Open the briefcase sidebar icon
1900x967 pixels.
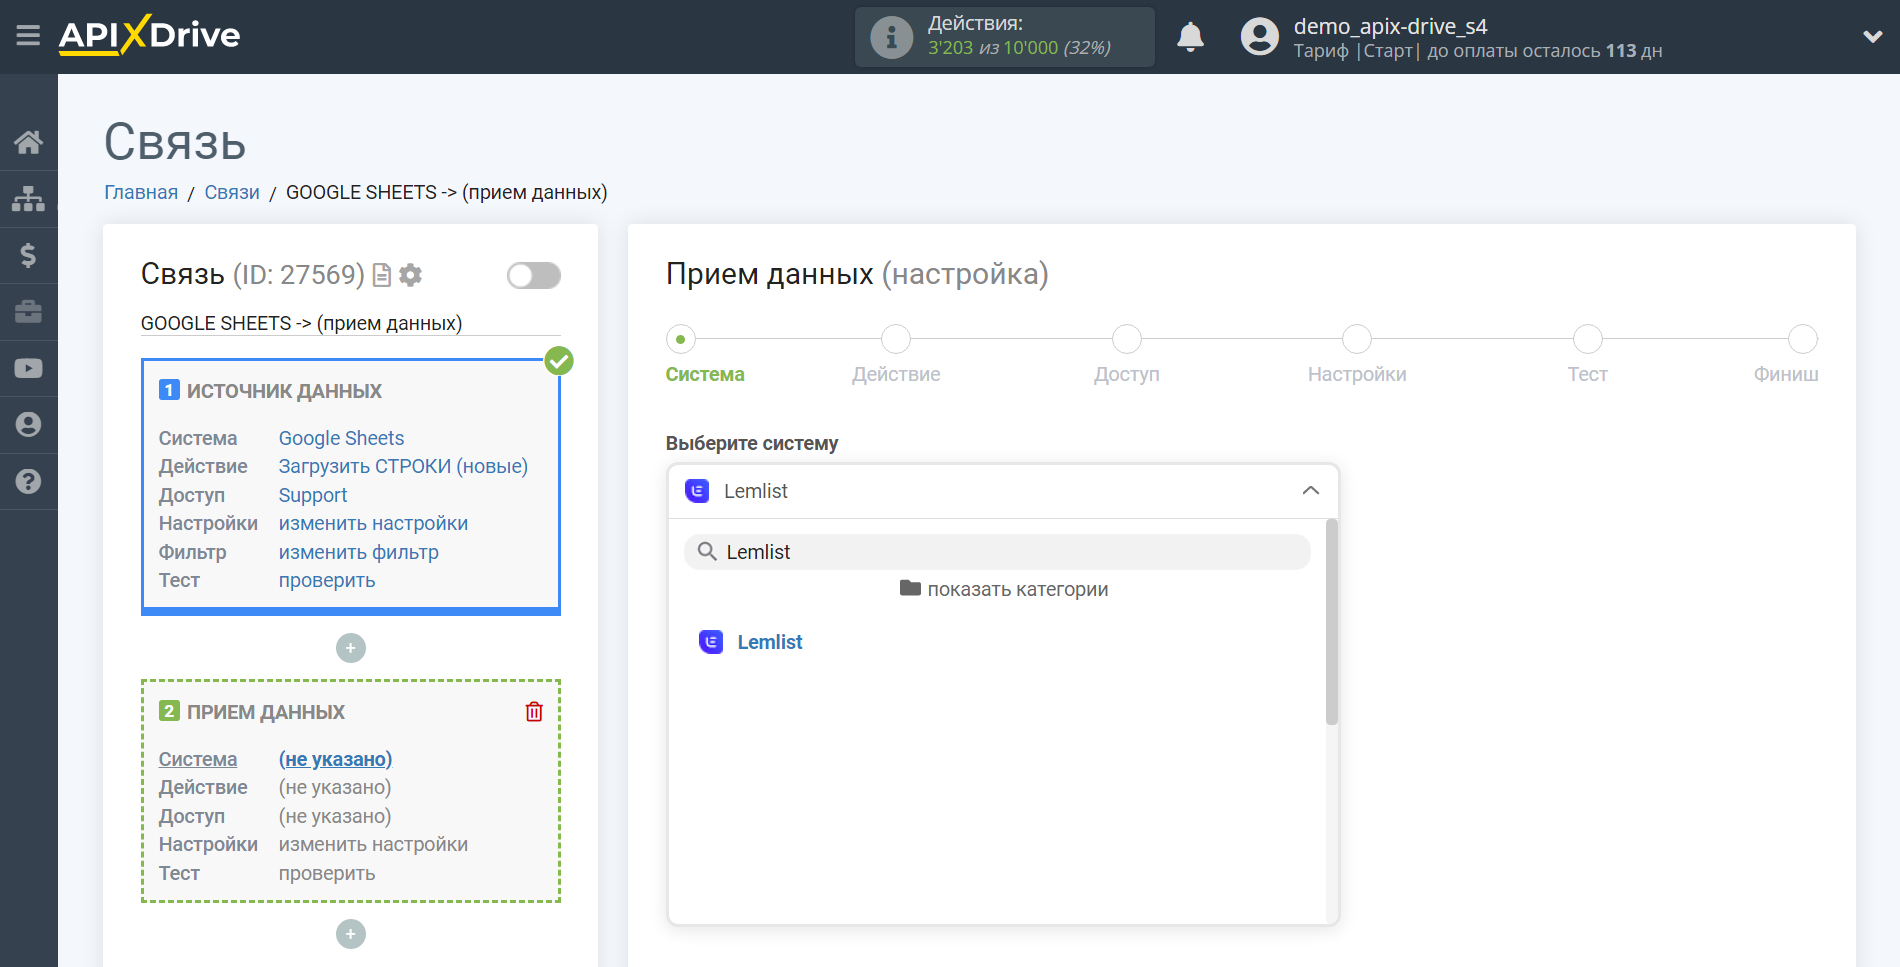coord(28,312)
